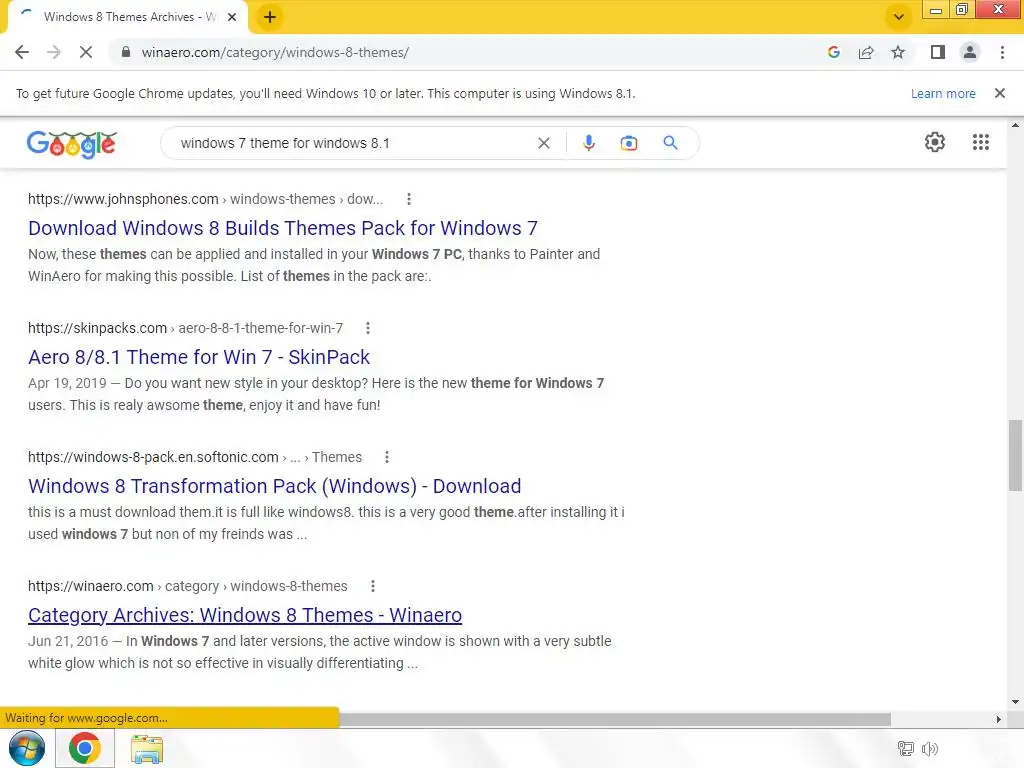Click the vertical scrollbar thumb
Image resolution: width=1024 pixels, height=768 pixels.
pyautogui.click(x=1014, y=455)
